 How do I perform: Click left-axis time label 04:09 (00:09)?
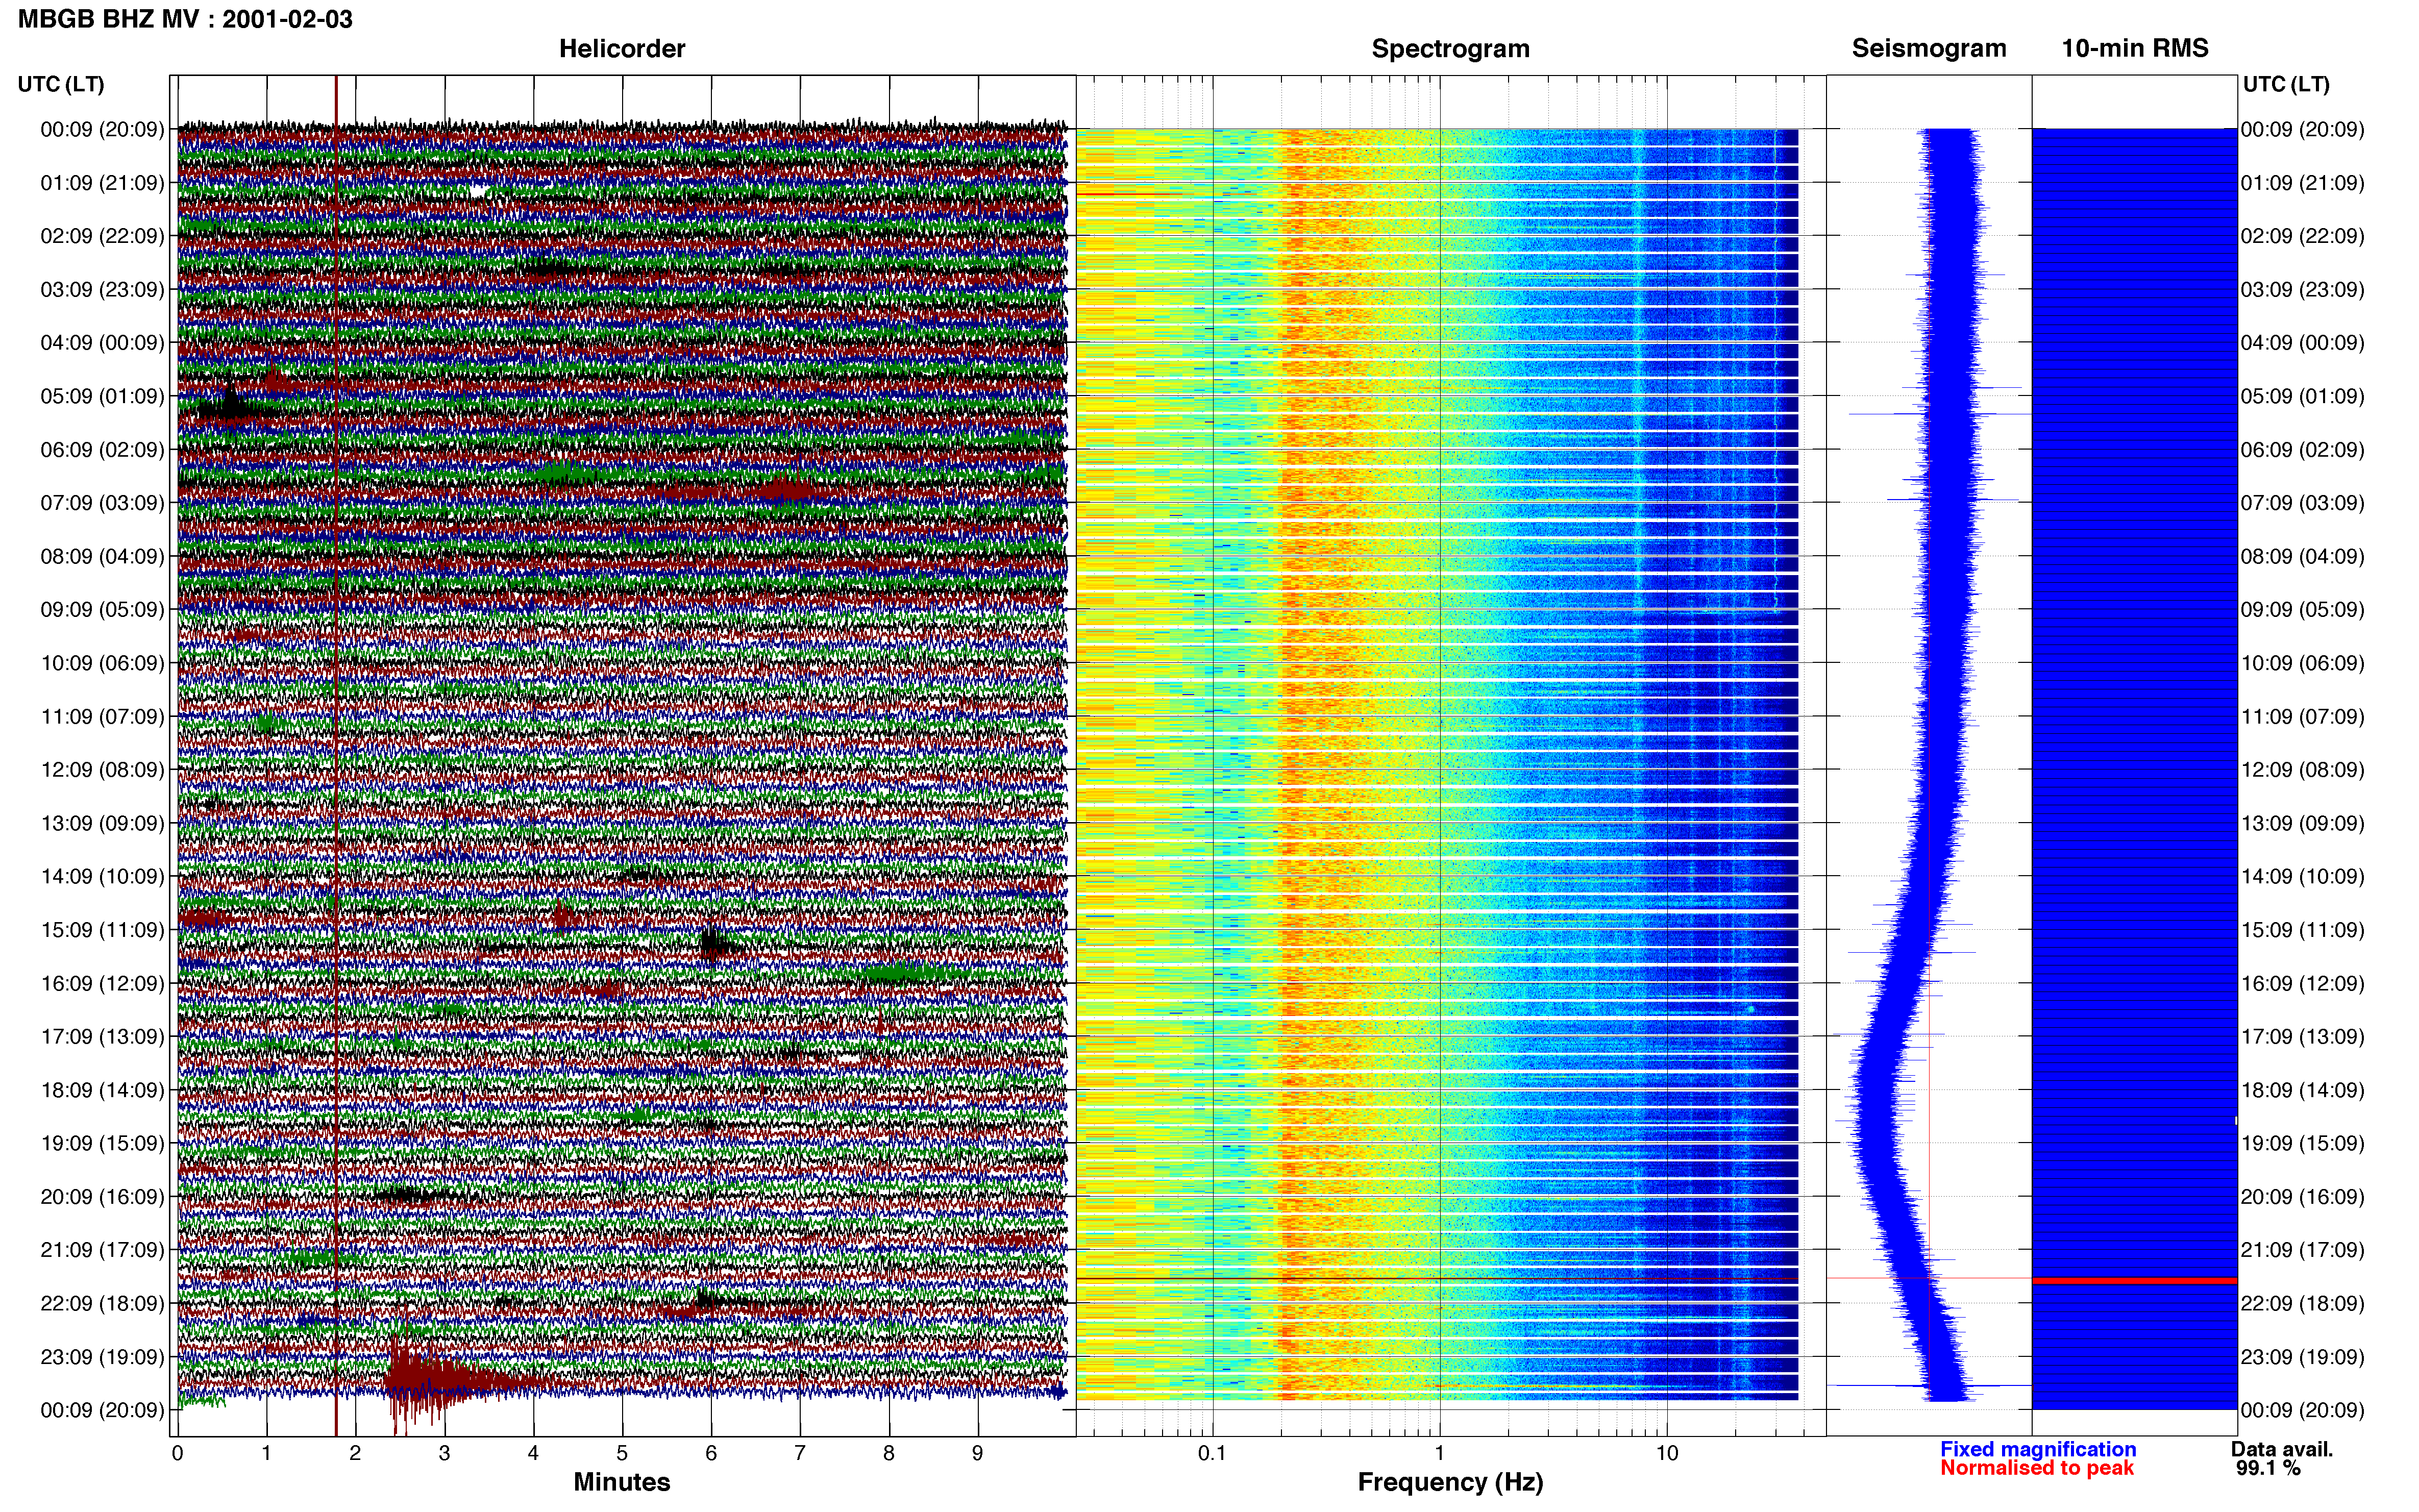coord(102,343)
